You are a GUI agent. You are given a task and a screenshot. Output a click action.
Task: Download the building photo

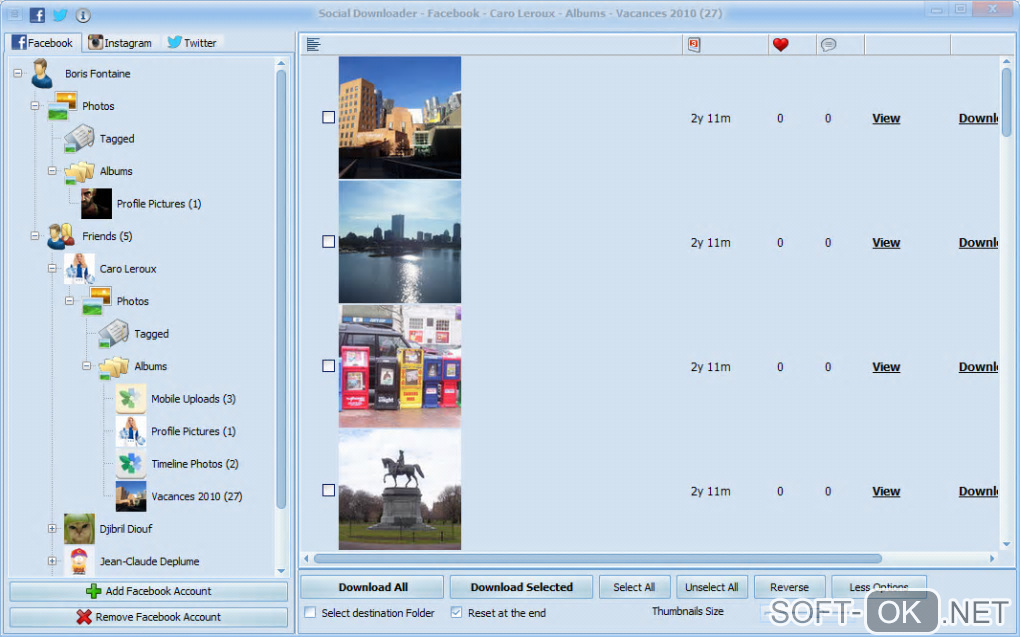[978, 118]
